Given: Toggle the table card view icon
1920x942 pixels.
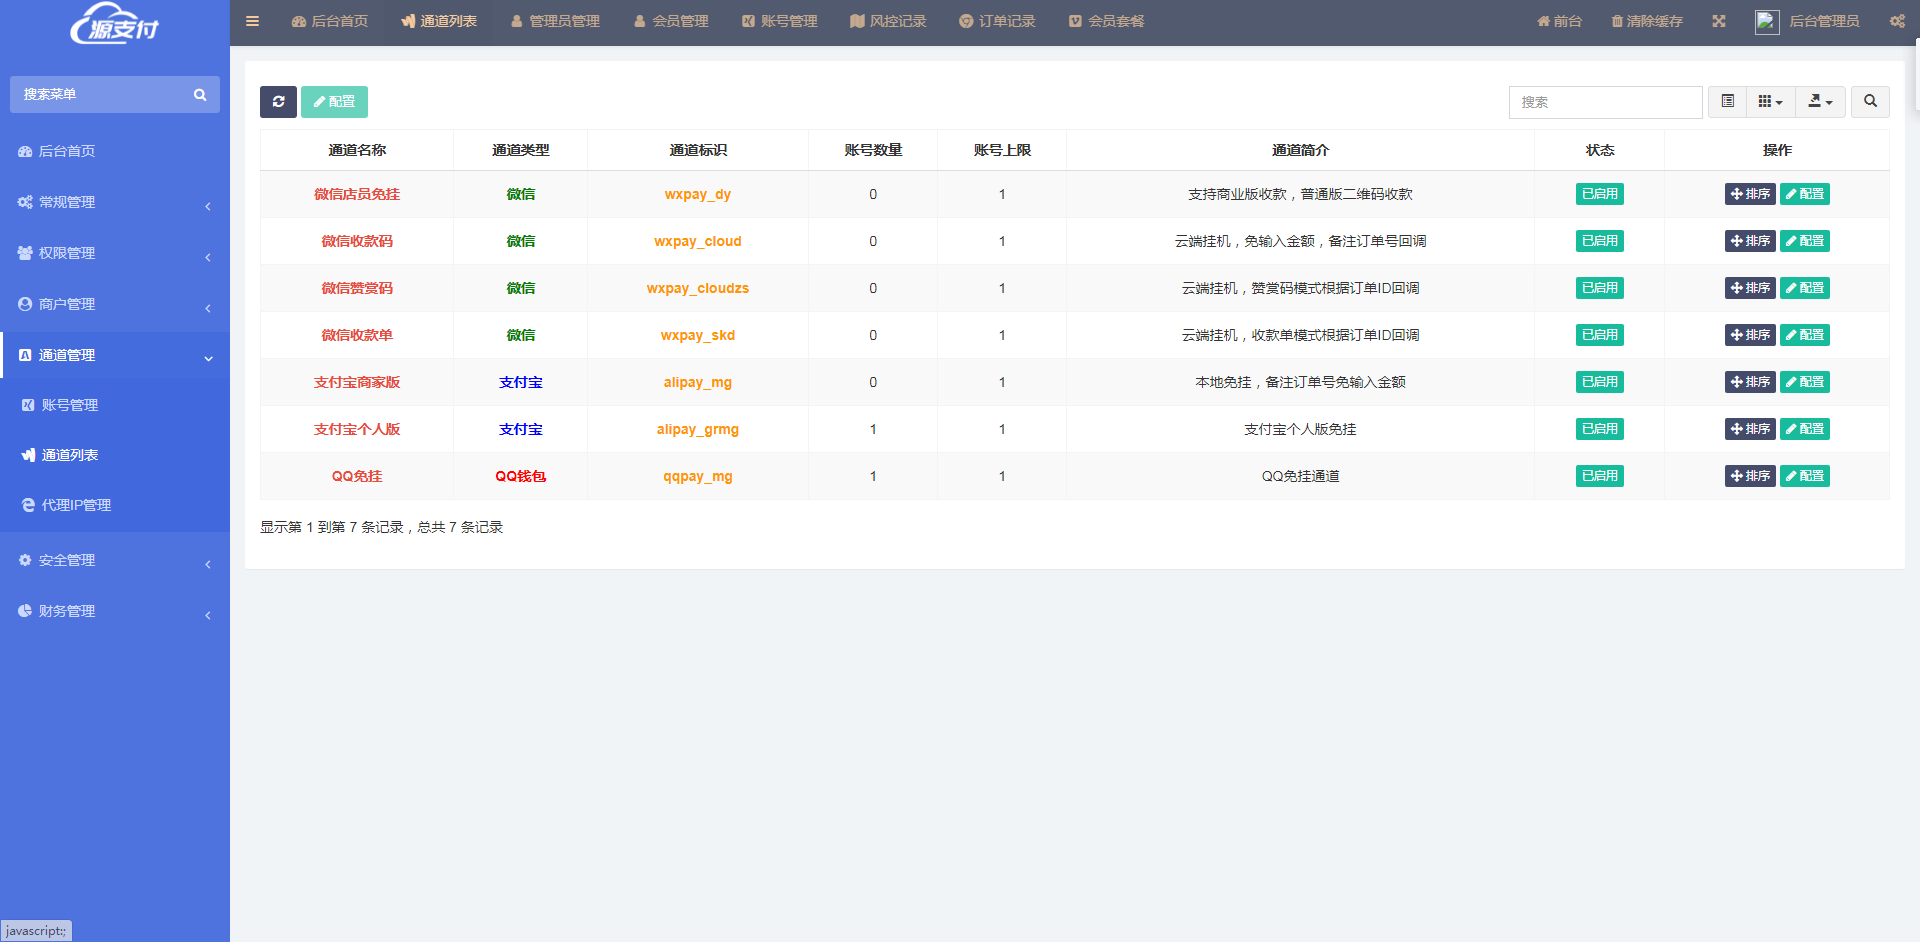Looking at the screenshot, I should (x=1727, y=101).
